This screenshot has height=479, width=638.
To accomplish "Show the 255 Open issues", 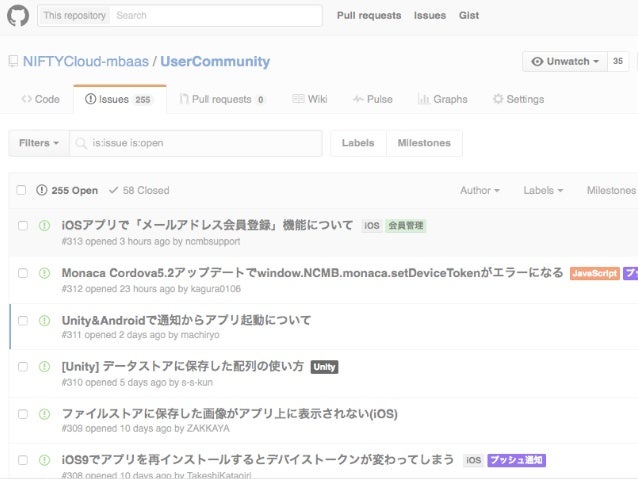I will [x=67, y=190].
